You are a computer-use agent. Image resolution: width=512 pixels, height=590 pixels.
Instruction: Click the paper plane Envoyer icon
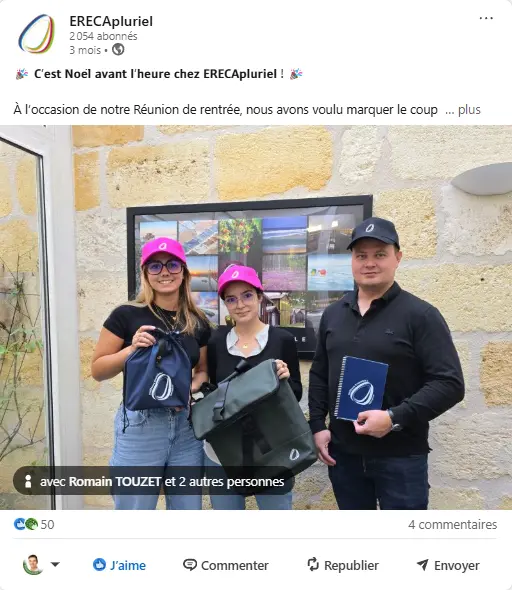pos(422,564)
